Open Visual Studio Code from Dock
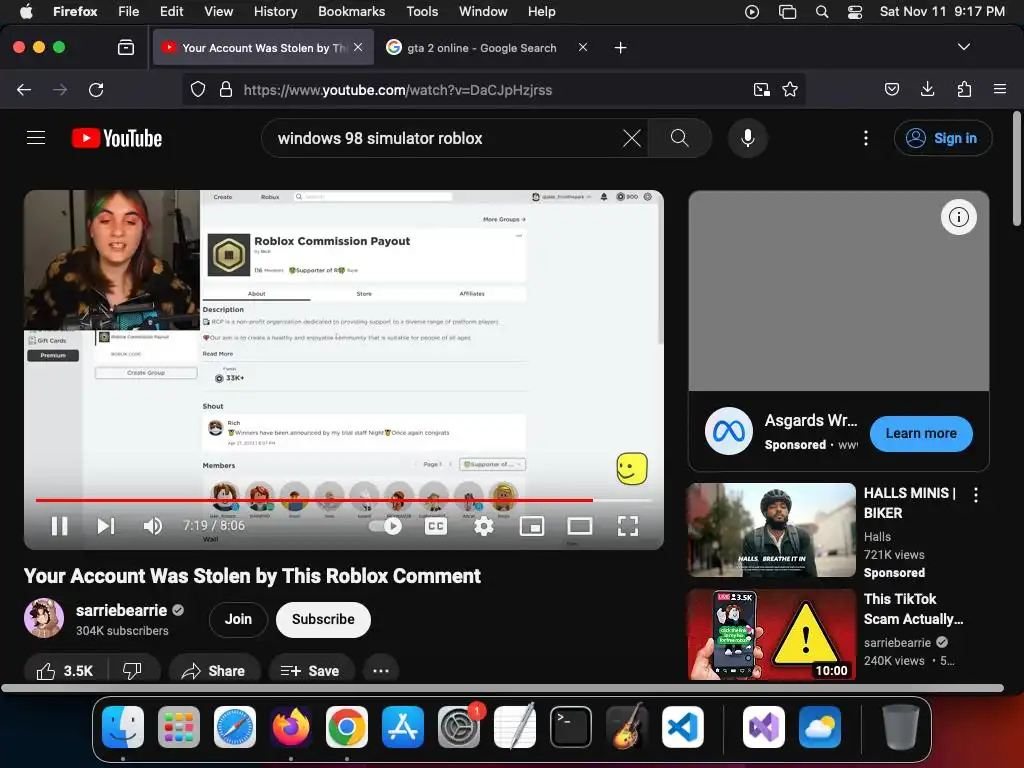 click(x=682, y=727)
